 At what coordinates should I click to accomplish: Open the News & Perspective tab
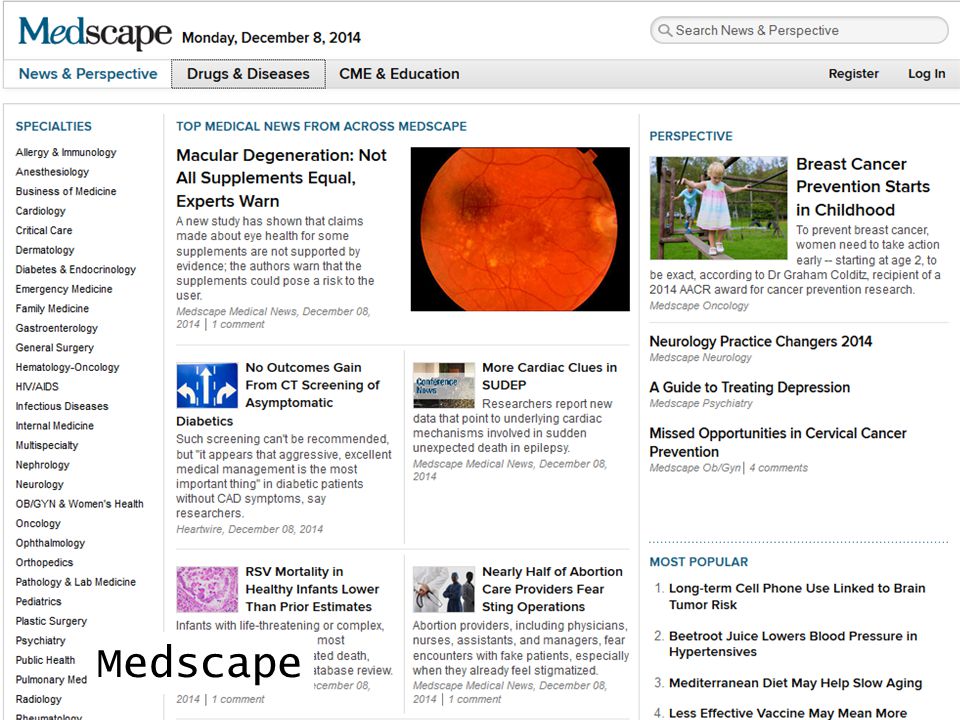tap(88, 73)
